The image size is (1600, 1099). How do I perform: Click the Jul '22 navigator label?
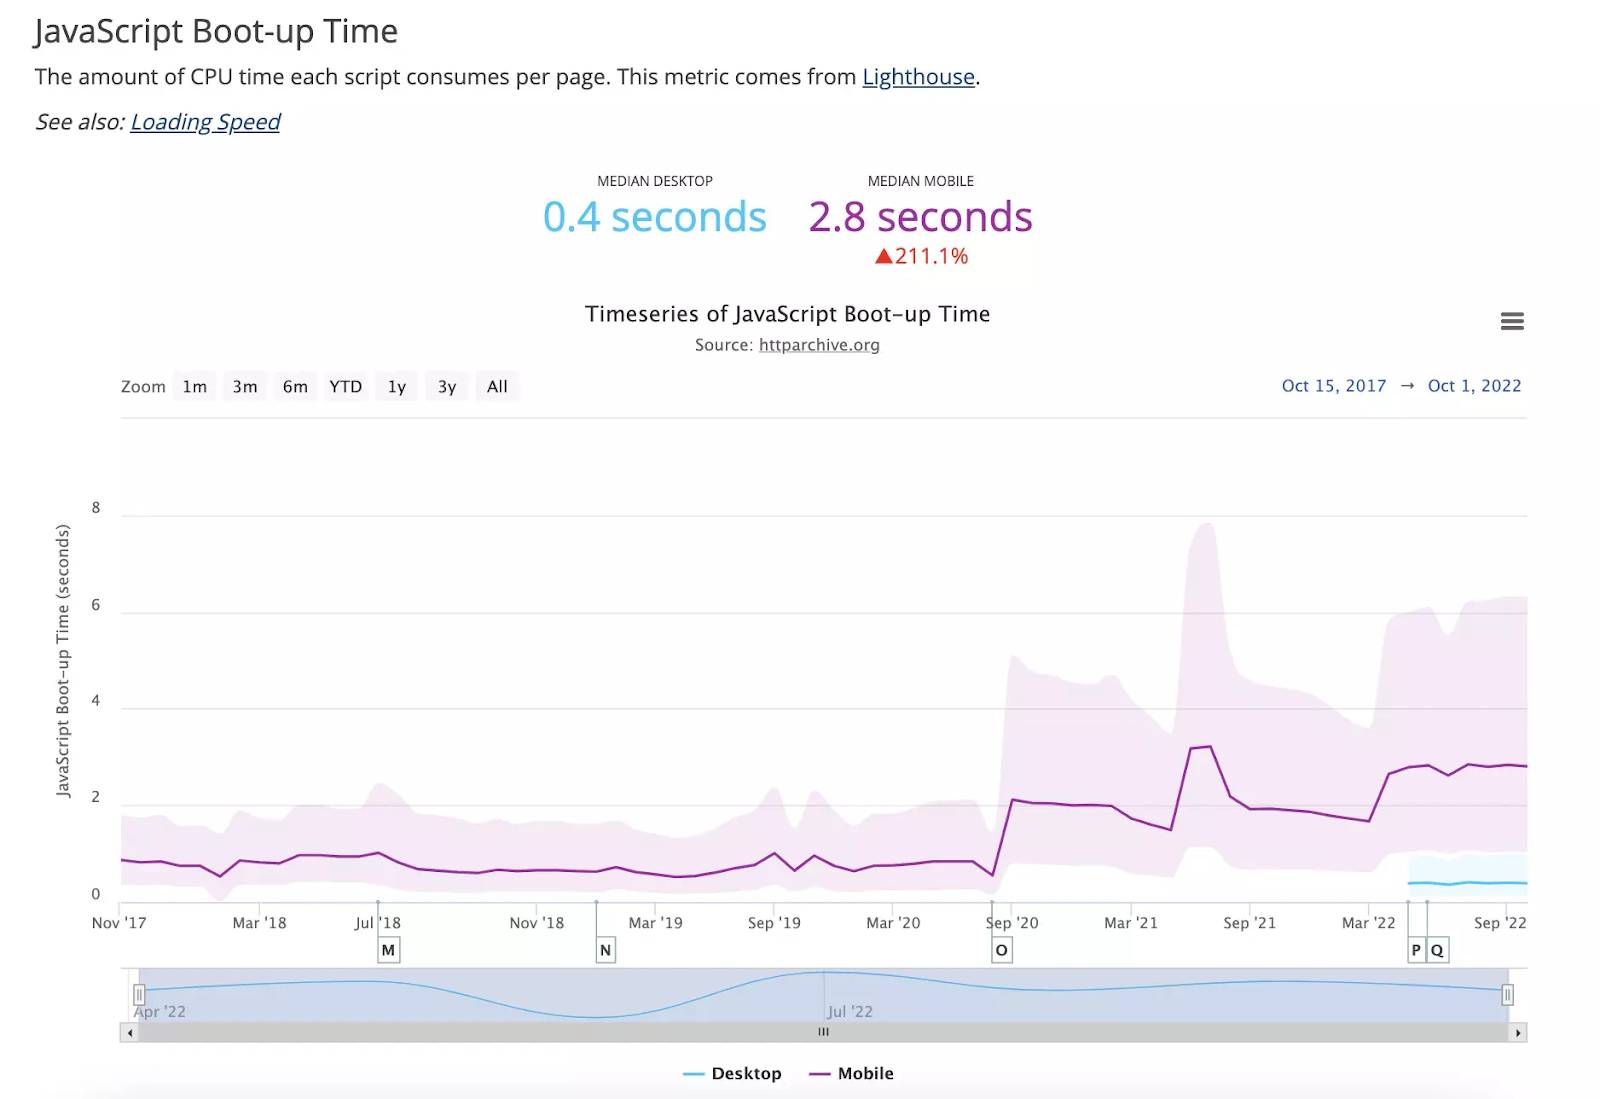[x=850, y=1012]
